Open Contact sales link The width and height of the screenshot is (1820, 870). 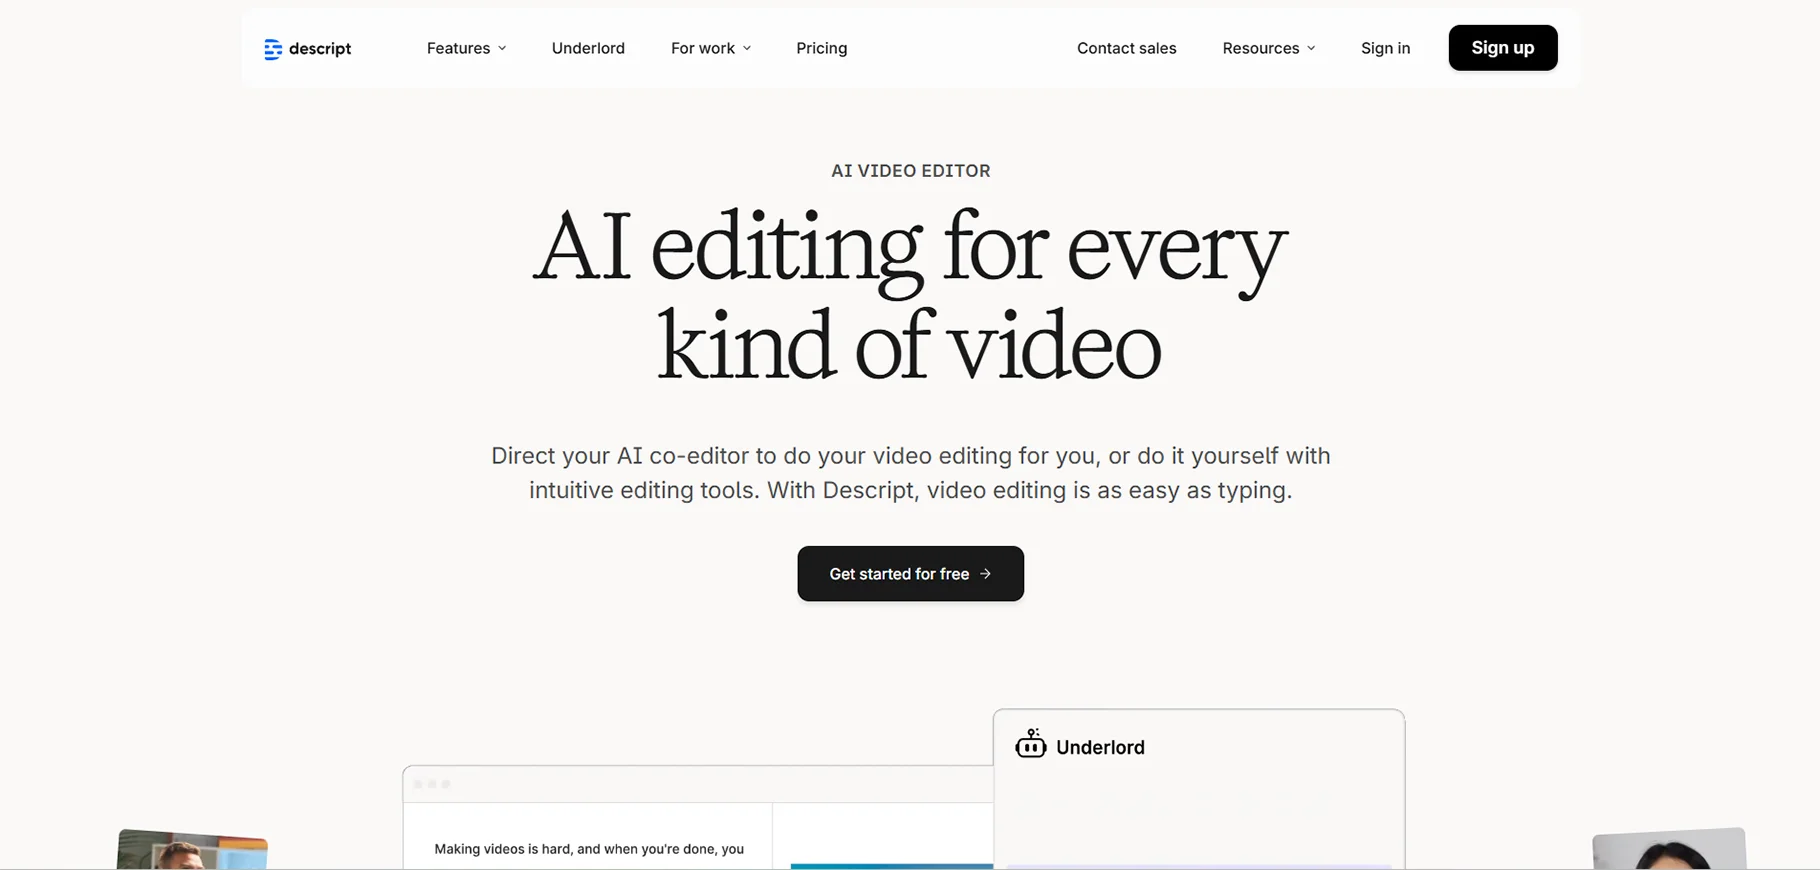coord(1127,48)
